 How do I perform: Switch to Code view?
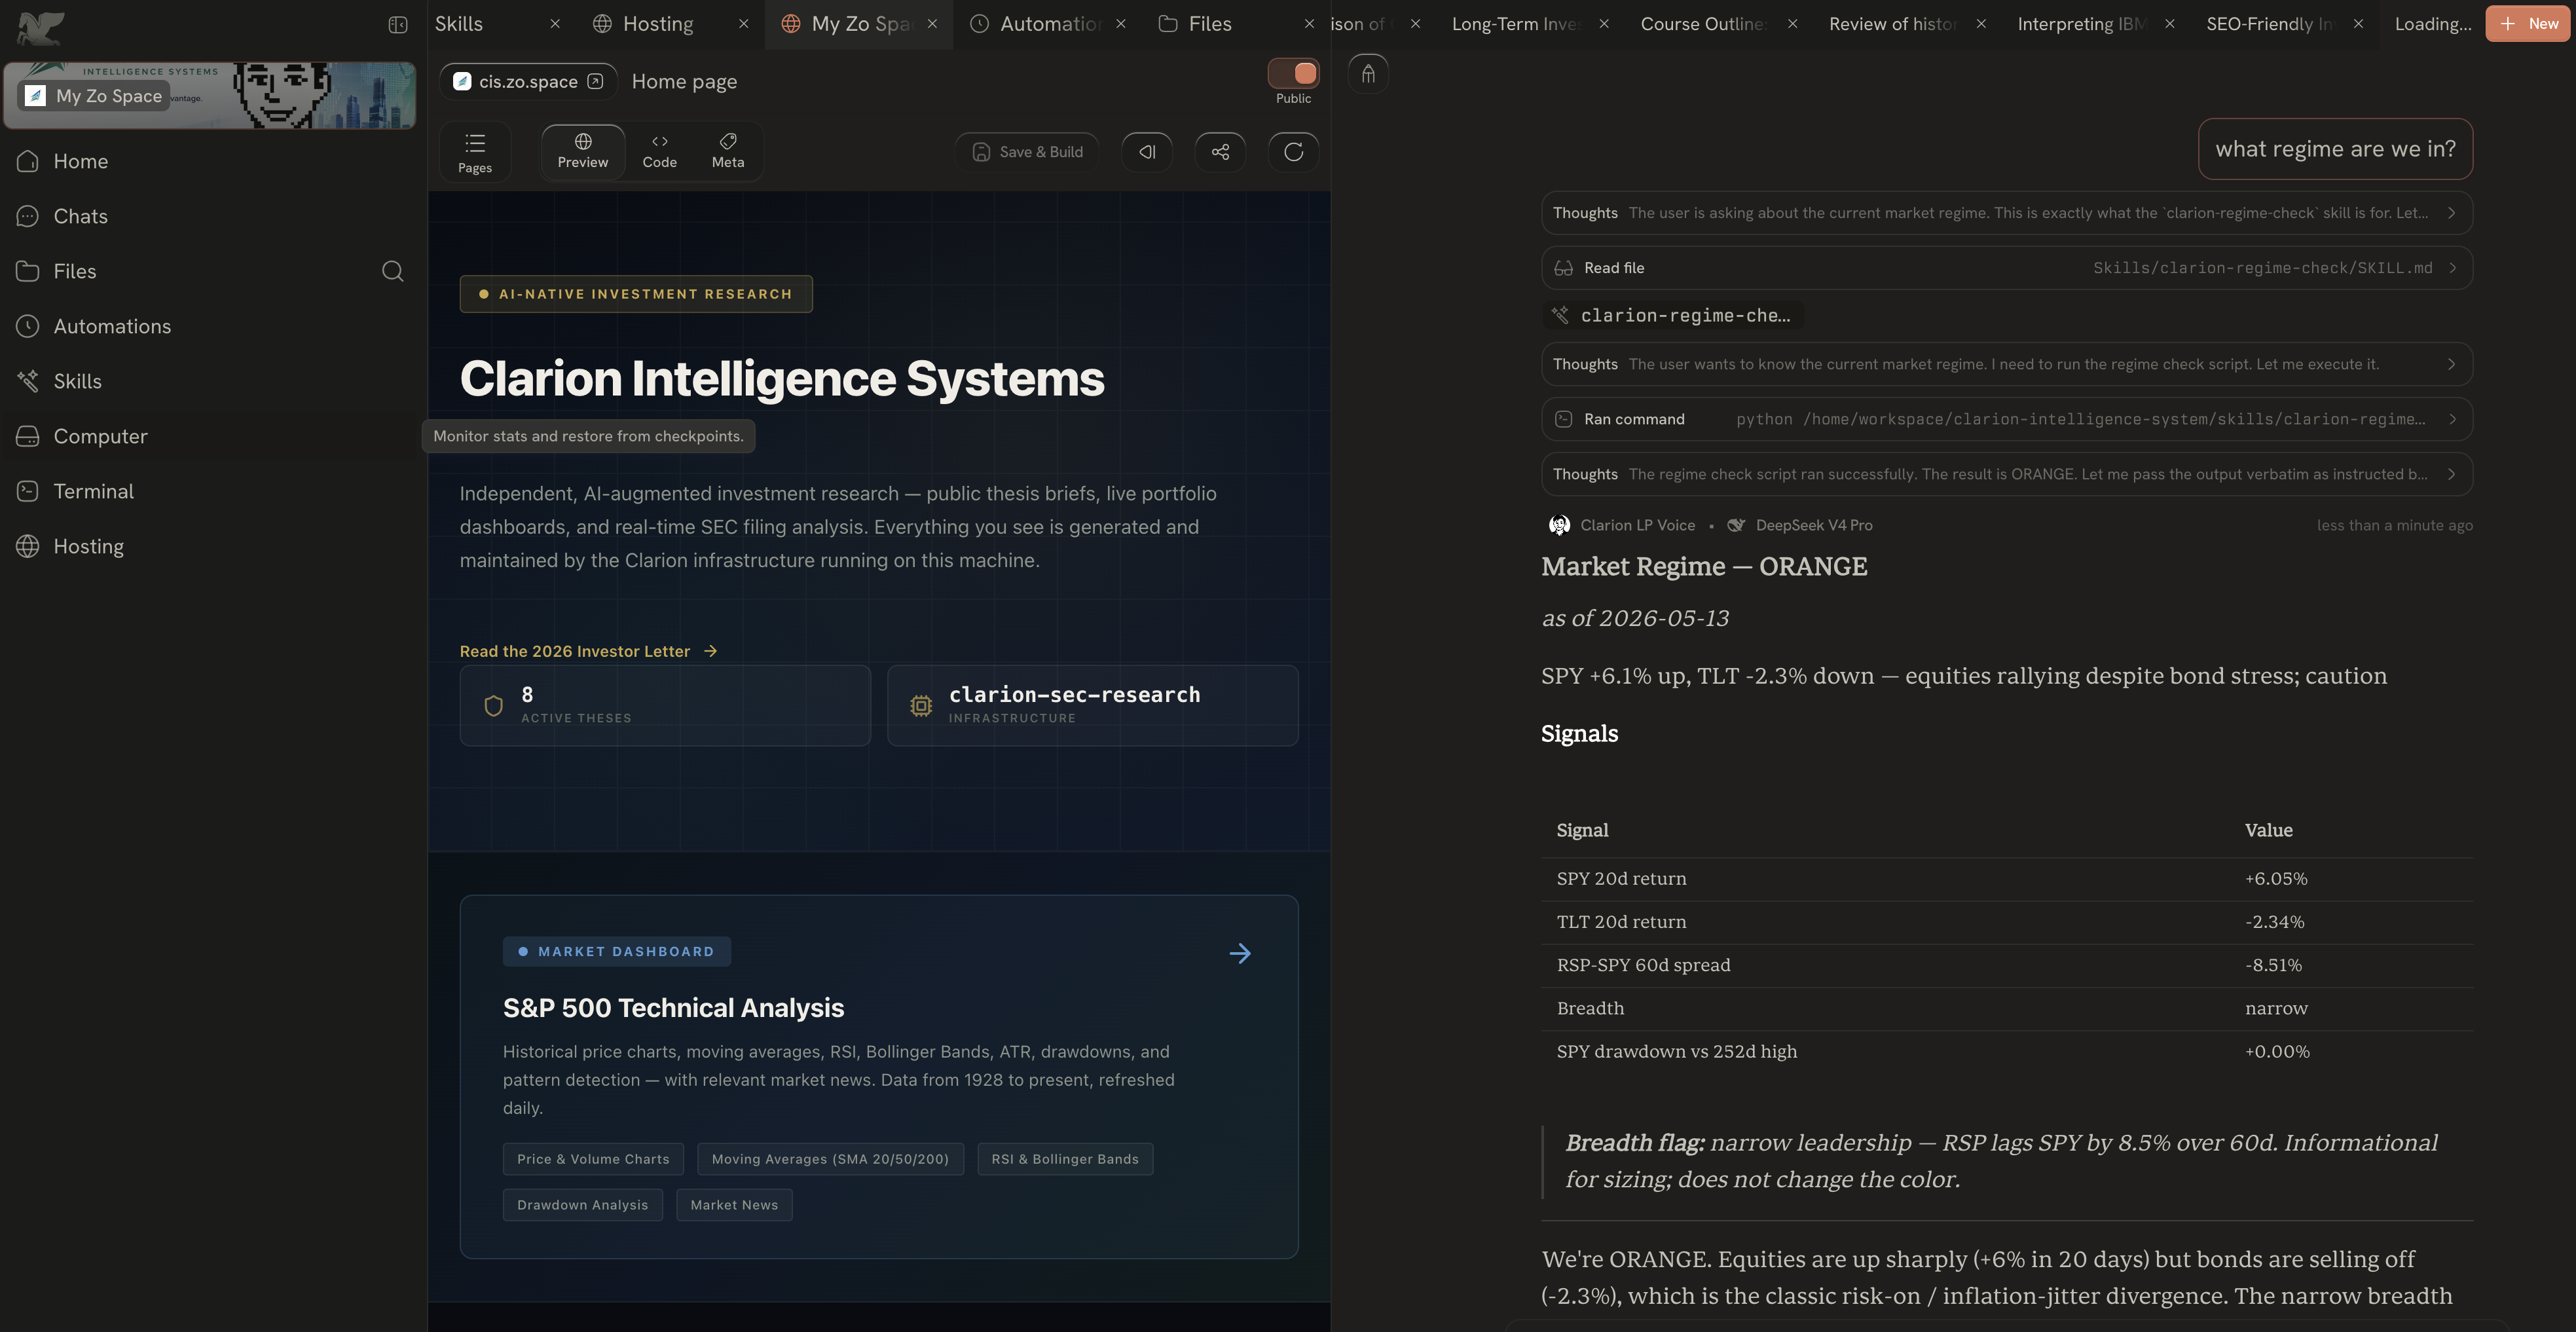point(659,151)
